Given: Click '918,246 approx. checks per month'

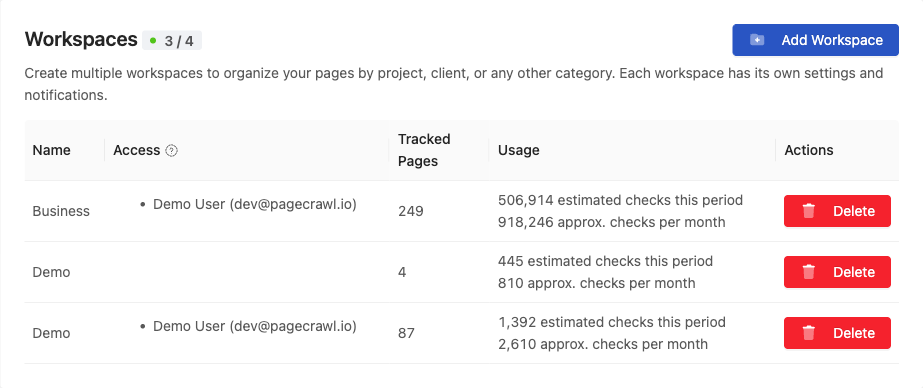Looking at the screenshot, I should (x=612, y=223).
